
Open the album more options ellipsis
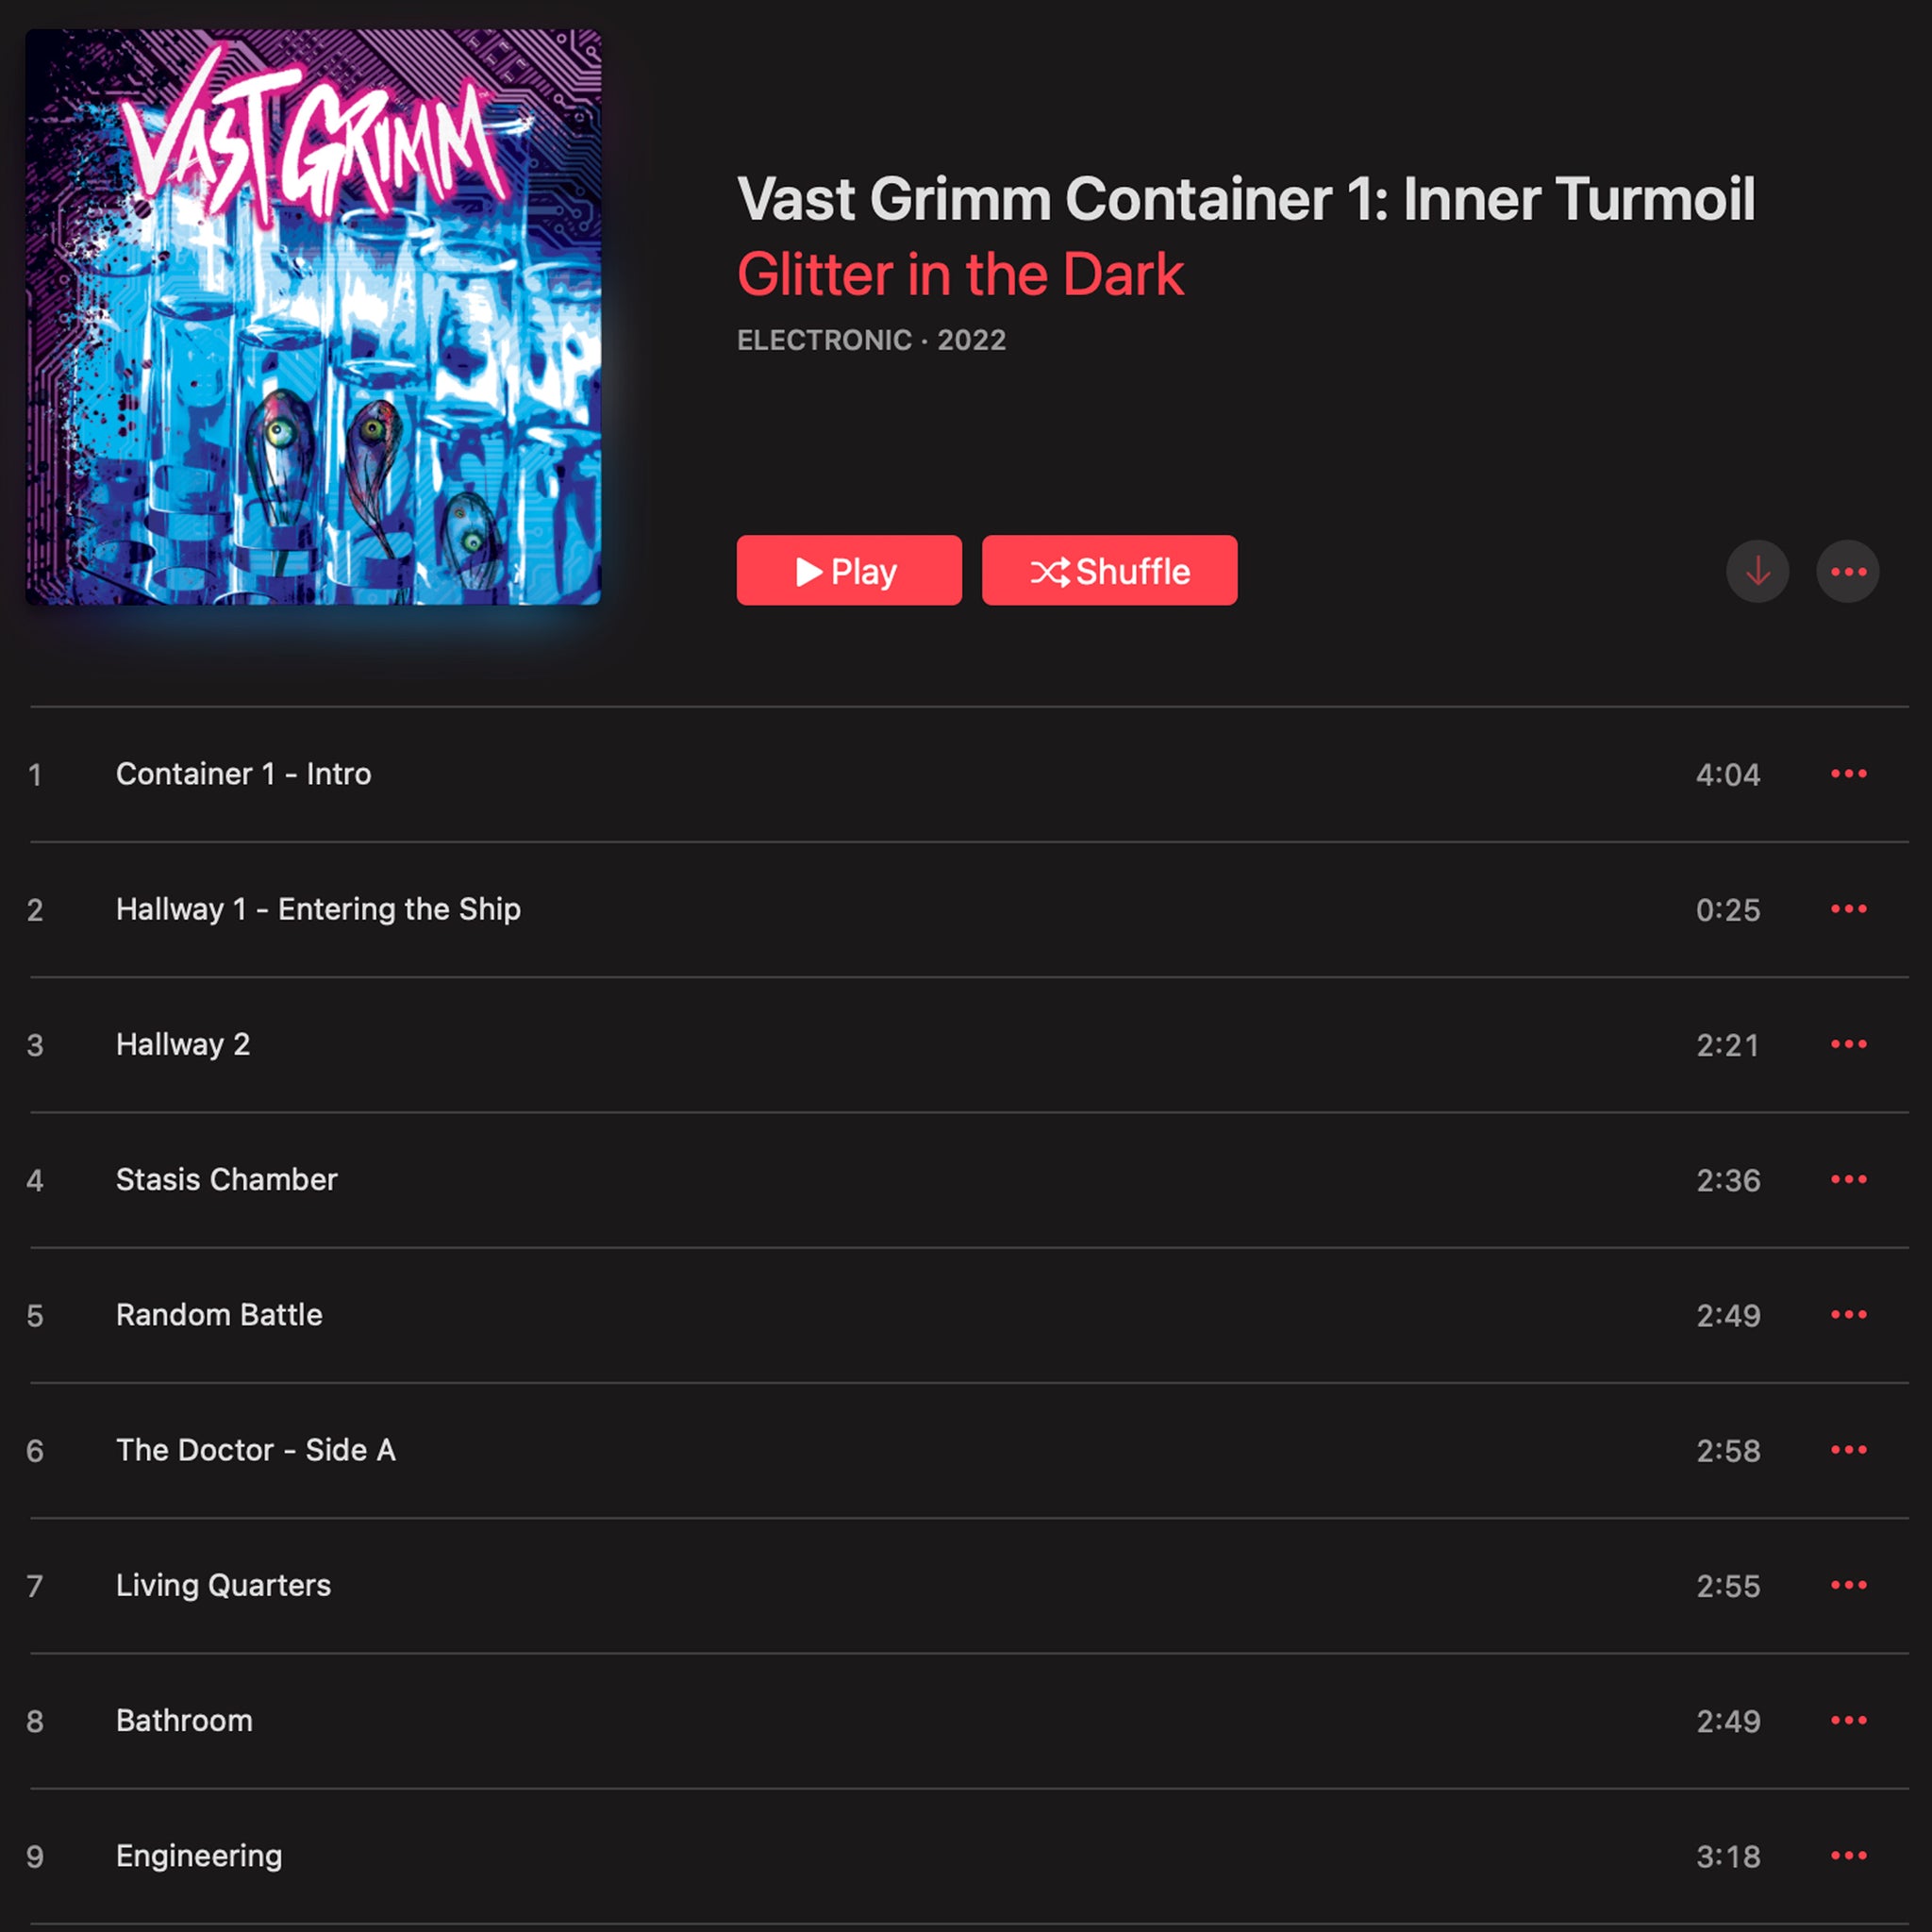(1848, 571)
